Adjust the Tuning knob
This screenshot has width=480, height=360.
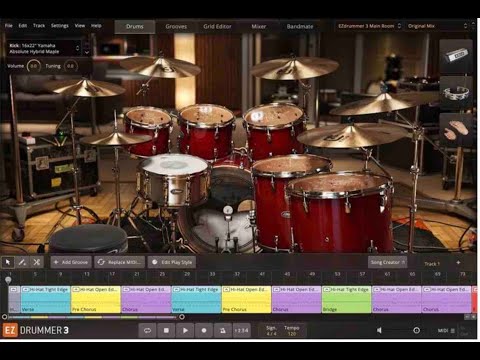point(70,66)
